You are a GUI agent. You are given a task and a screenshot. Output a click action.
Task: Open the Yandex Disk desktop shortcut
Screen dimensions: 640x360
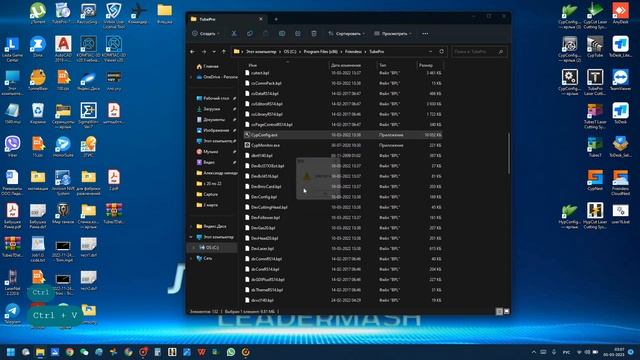pyautogui.click(x=89, y=80)
